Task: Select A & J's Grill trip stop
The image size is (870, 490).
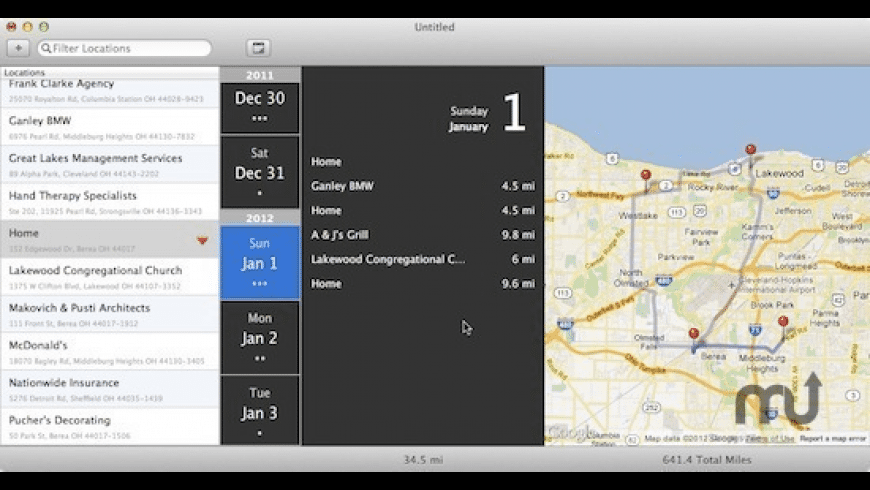Action: tap(423, 235)
